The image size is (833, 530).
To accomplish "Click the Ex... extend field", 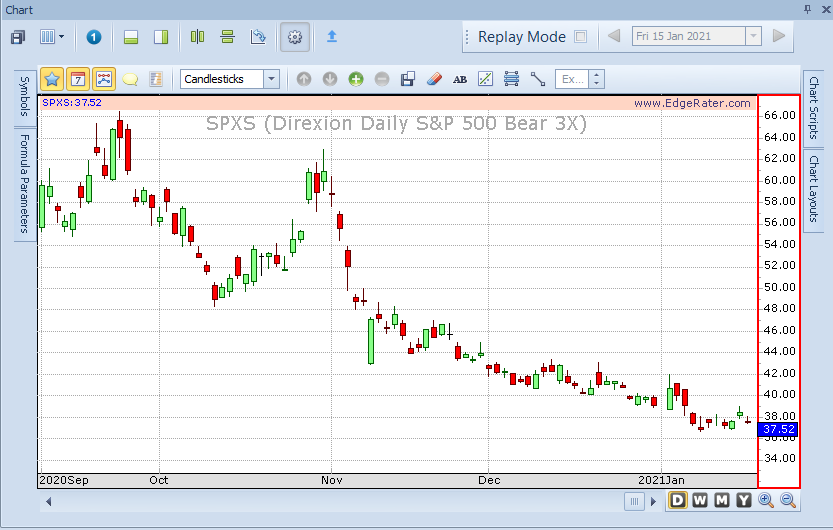I will tap(572, 79).
